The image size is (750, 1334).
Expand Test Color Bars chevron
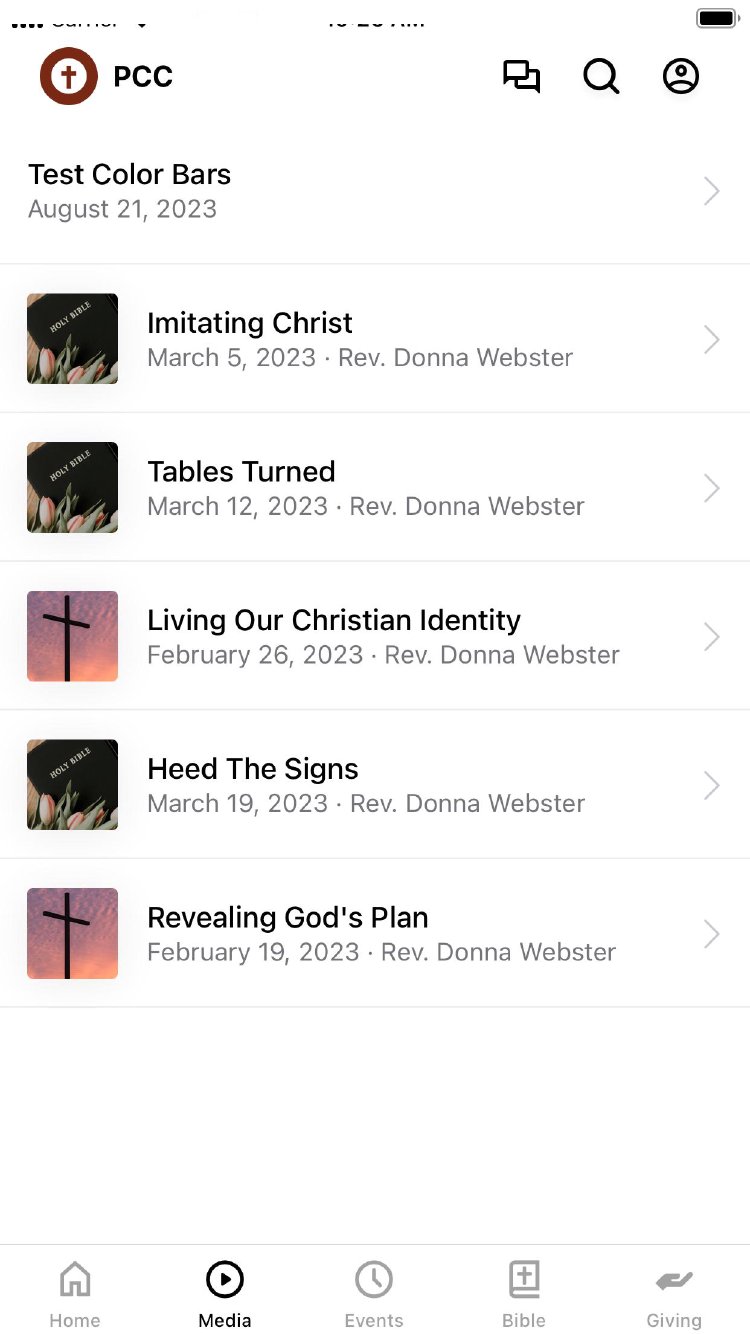711,191
